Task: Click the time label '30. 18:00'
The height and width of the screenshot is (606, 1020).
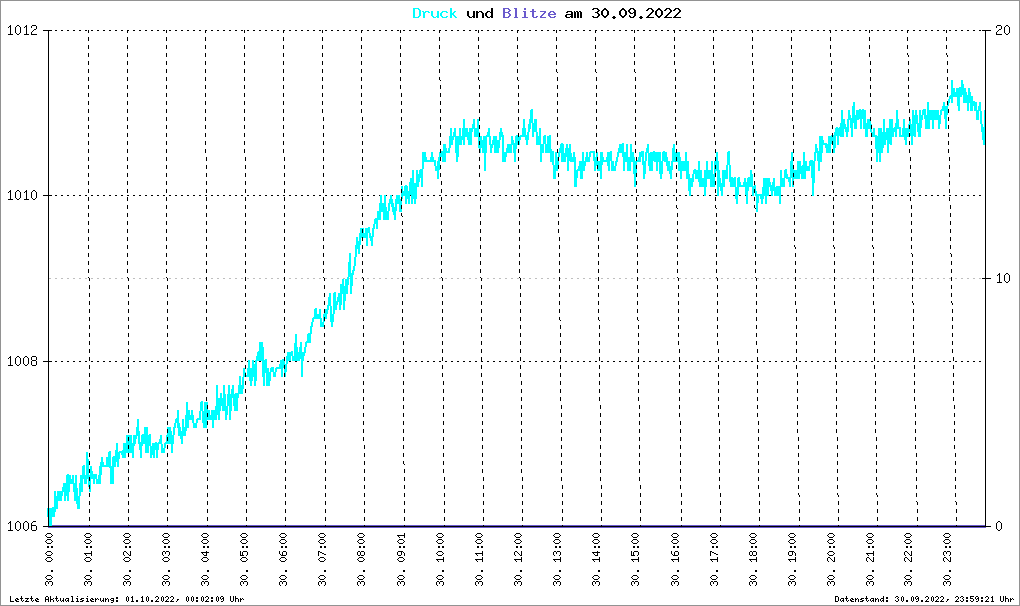Action: pos(753,560)
